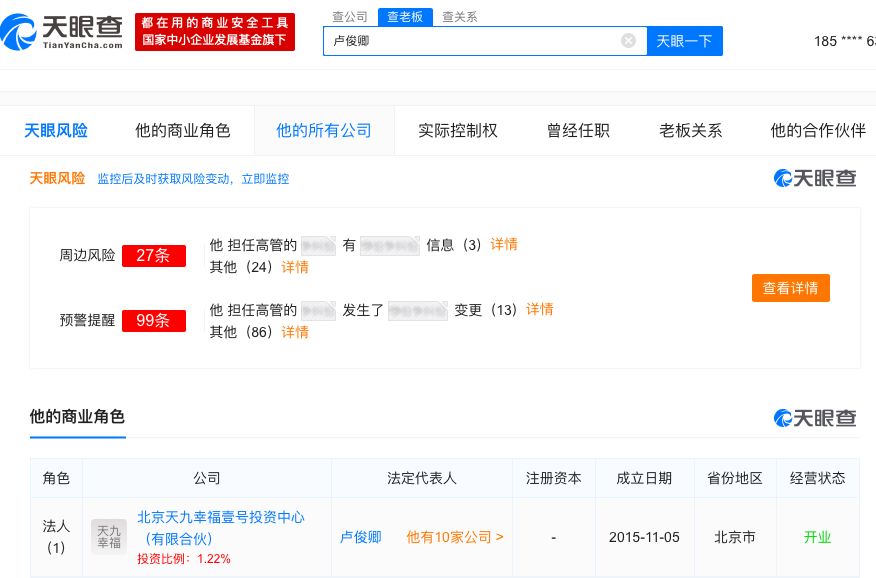Image resolution: width=876 pixels, height=578 pixels.
Task: Open the account menu for 185 ****
Action: tap(845, 41)
